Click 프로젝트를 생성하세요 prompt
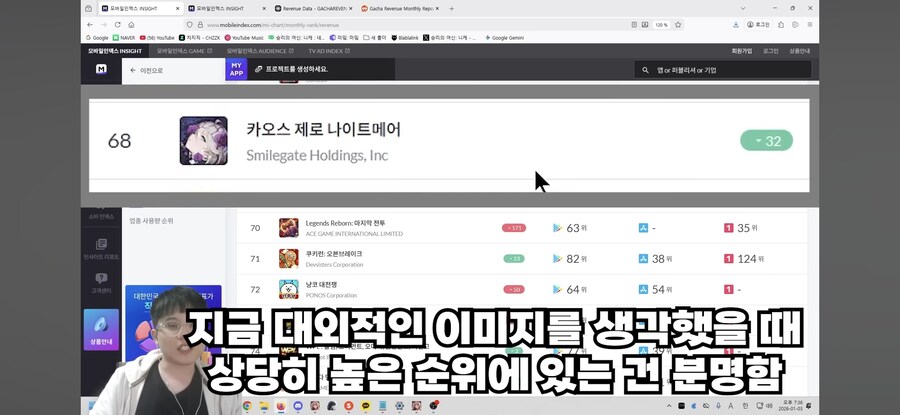This screenshot has width=900, height=415. pyautogui.click(x=291, y=69)
